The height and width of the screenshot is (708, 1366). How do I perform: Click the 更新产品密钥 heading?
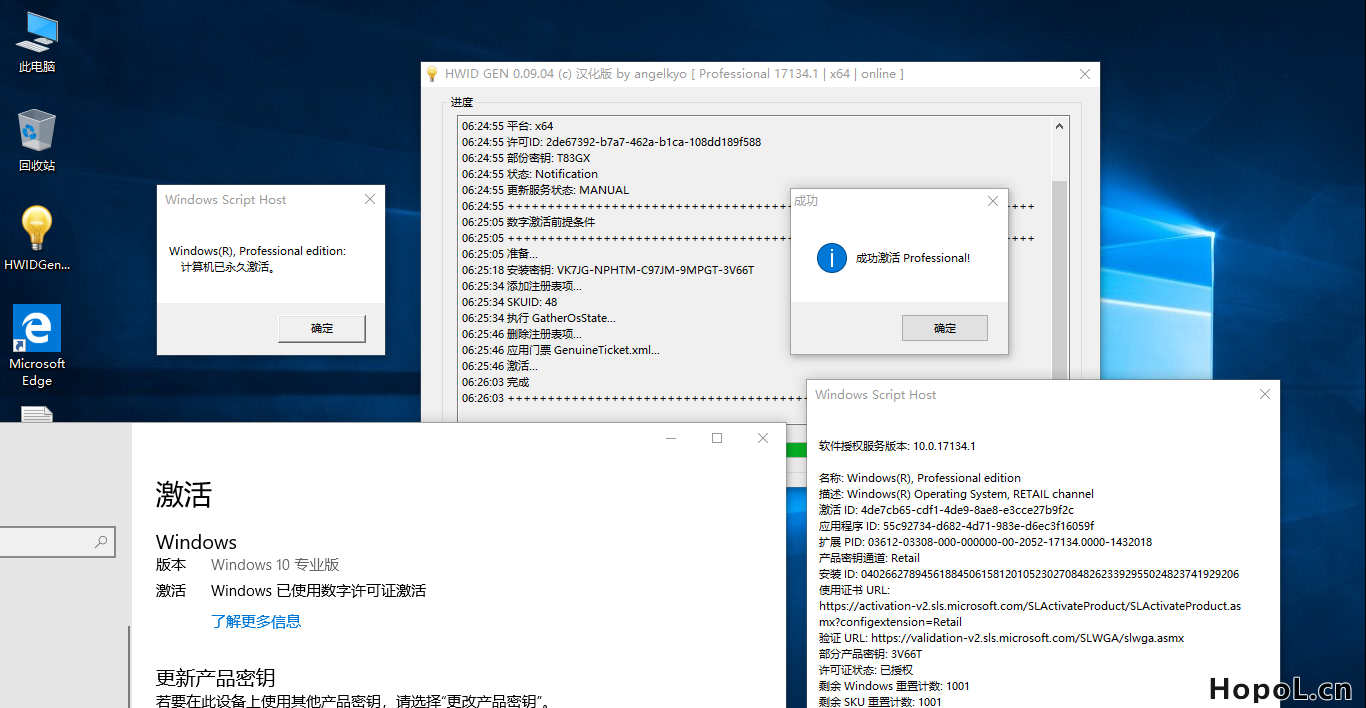pos(215,678)
